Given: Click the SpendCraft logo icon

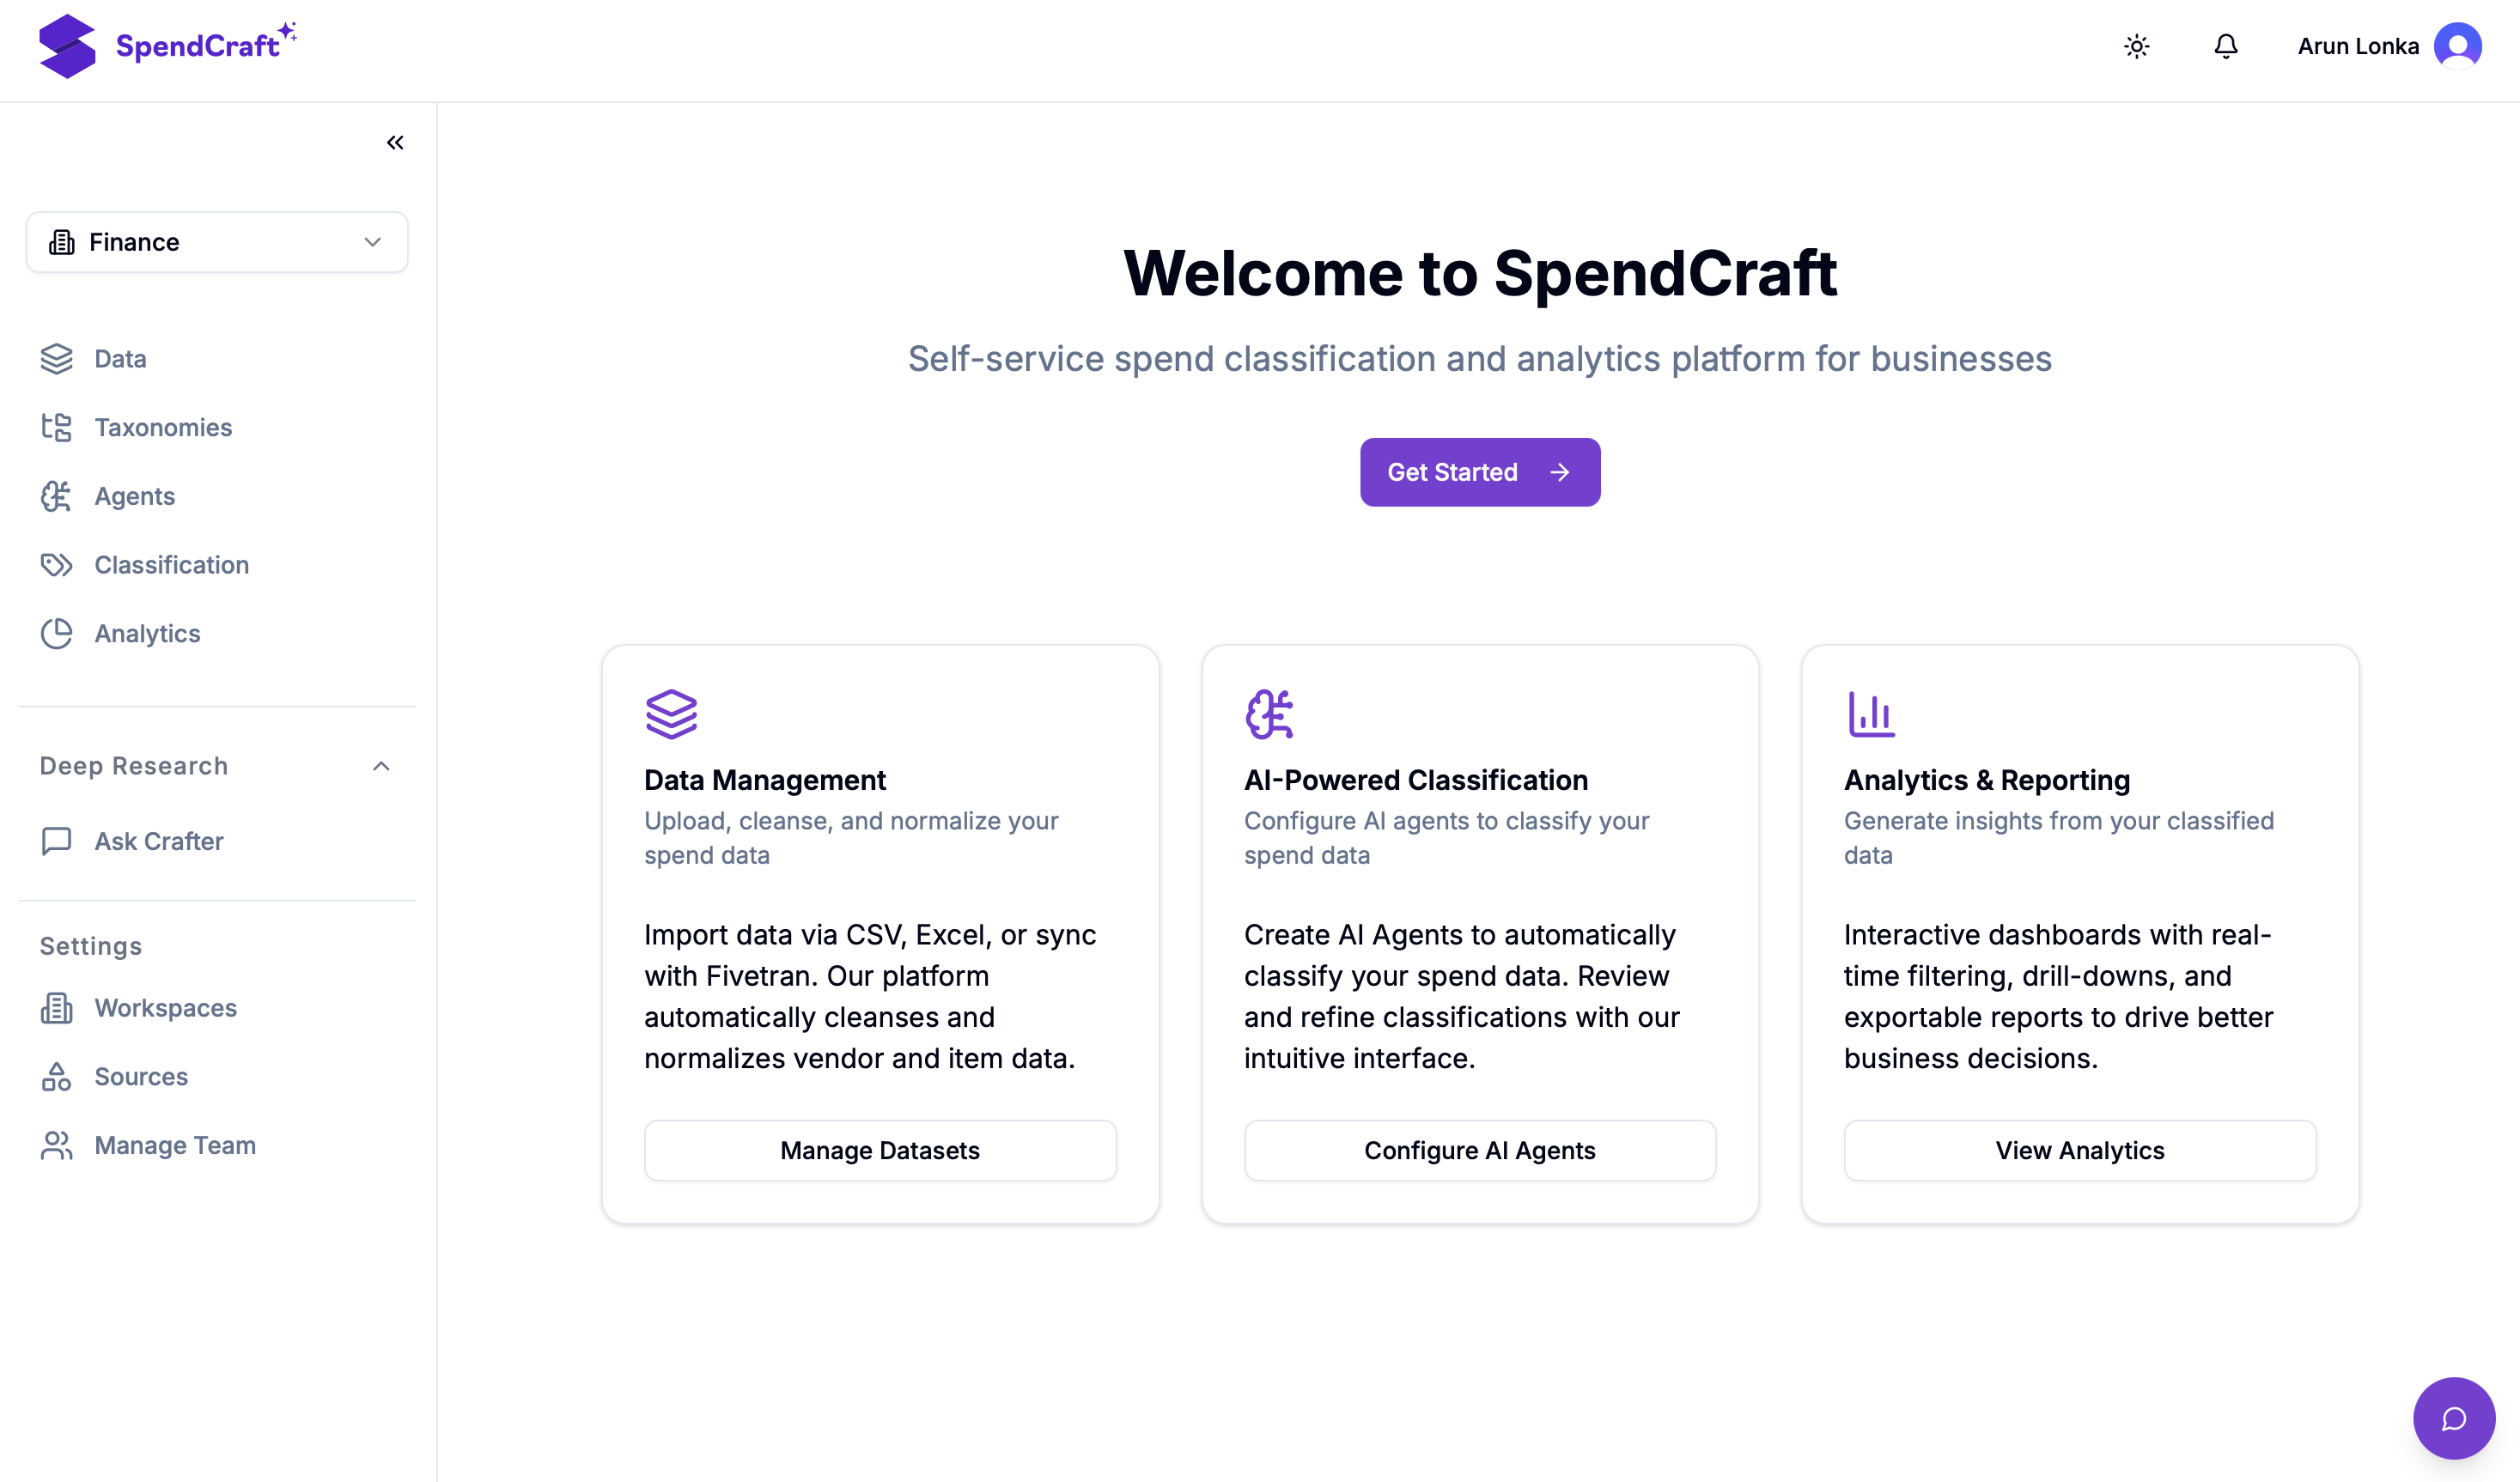Looking at the screenshot, I should coord(67,46).
